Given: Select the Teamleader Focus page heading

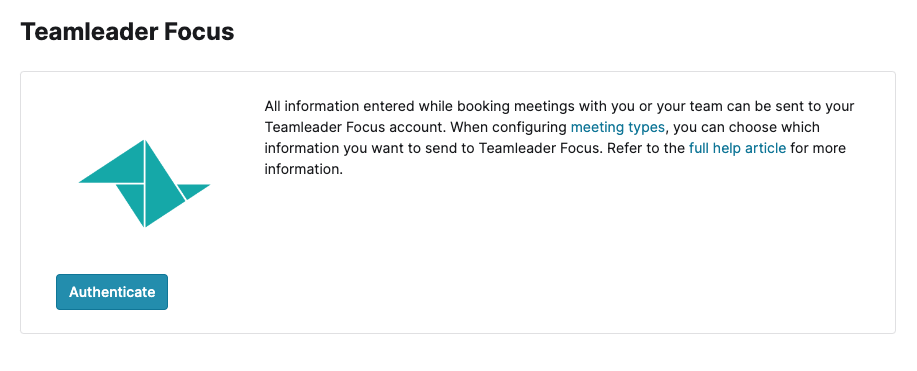Looking at the screenshot, I should 127,32.
